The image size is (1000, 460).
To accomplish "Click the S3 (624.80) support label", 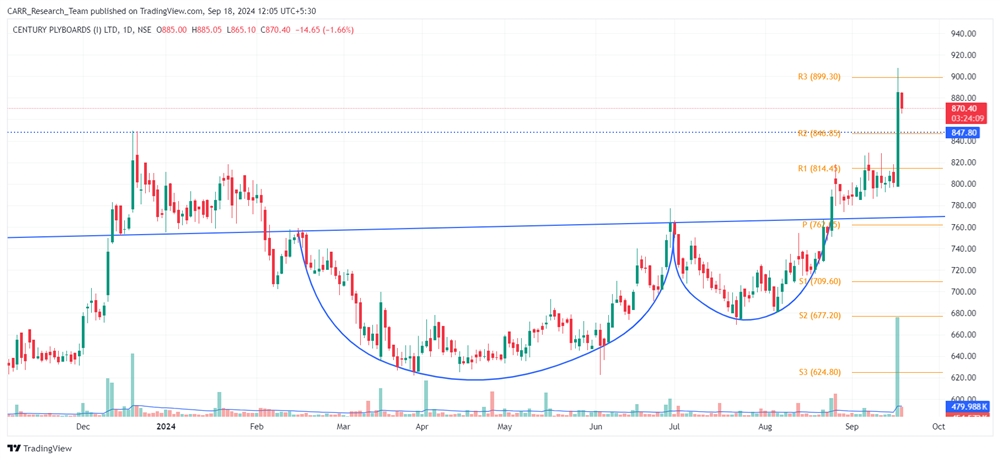I will [819, 372].
